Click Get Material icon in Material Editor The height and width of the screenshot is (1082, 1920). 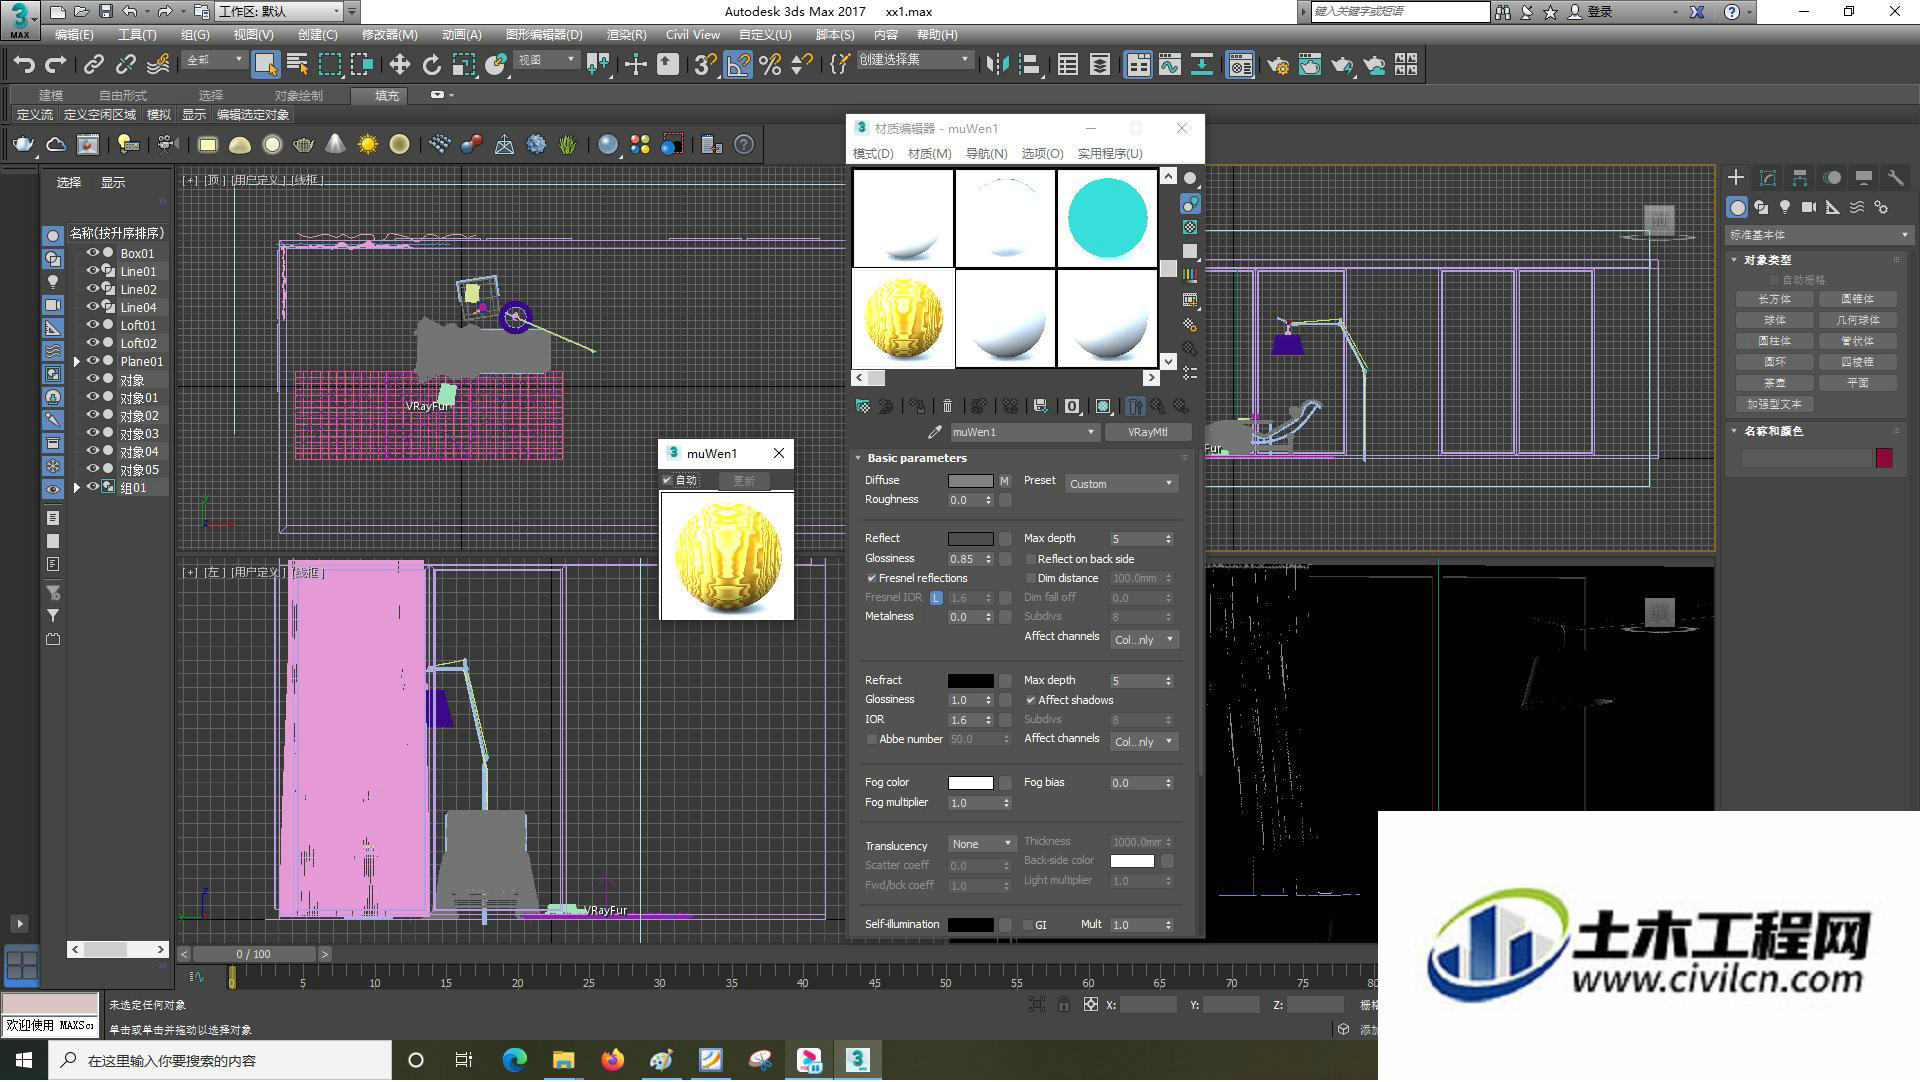[x=863, y=406]
